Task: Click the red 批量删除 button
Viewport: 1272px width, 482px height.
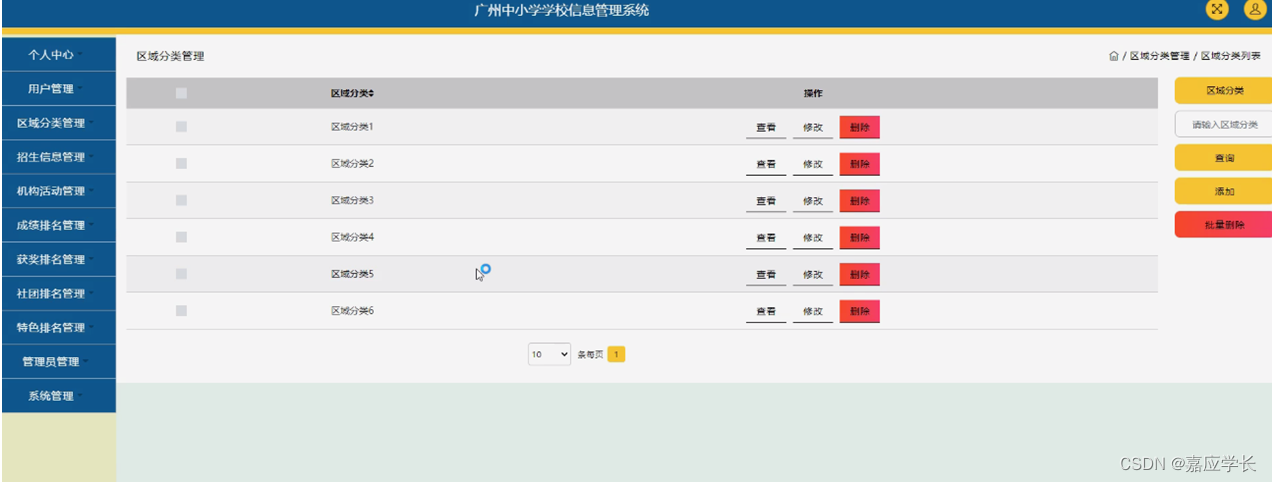Action: 1224,225
